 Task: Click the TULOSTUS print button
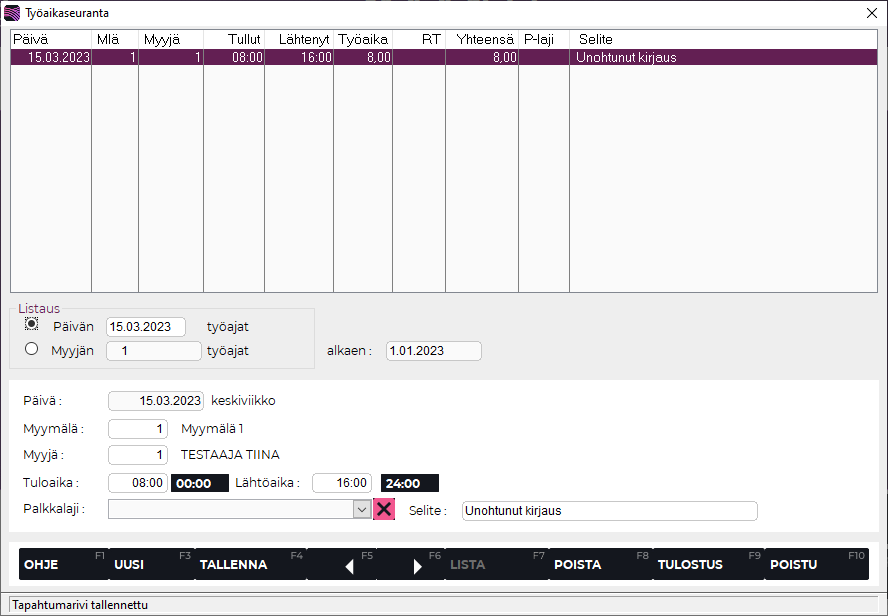pyautogui.click(x=690, y=564)
